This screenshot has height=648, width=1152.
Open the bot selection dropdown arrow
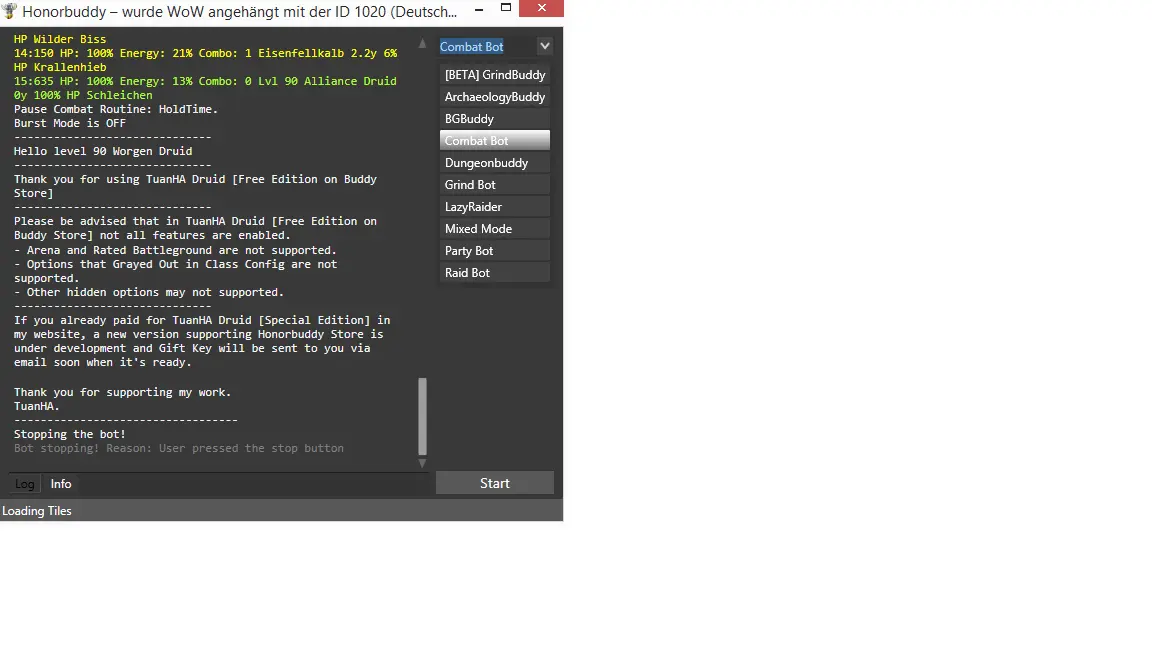click(544, 46)
